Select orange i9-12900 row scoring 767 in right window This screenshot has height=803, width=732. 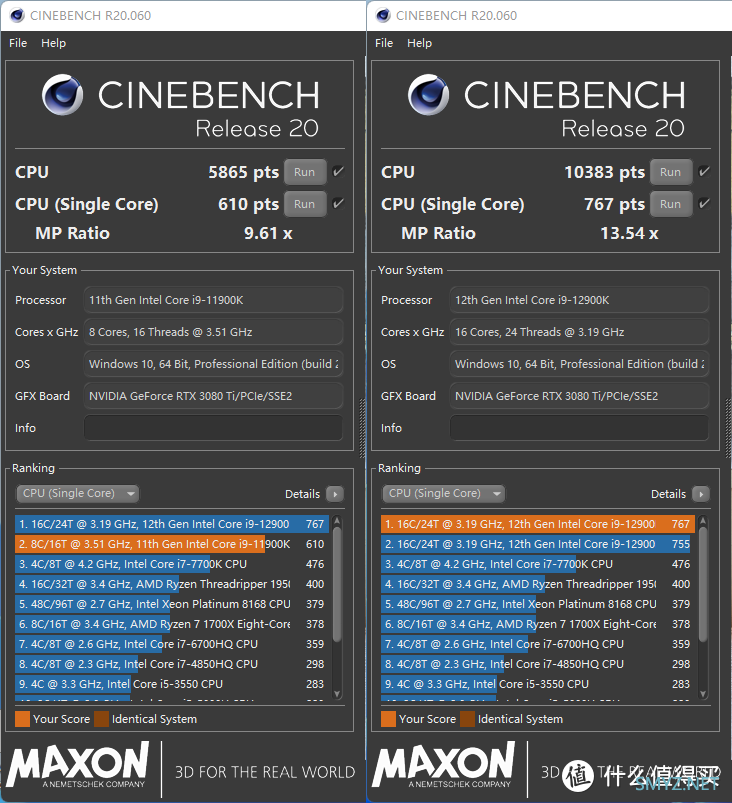pyautogui.click(x=538, y=524)
